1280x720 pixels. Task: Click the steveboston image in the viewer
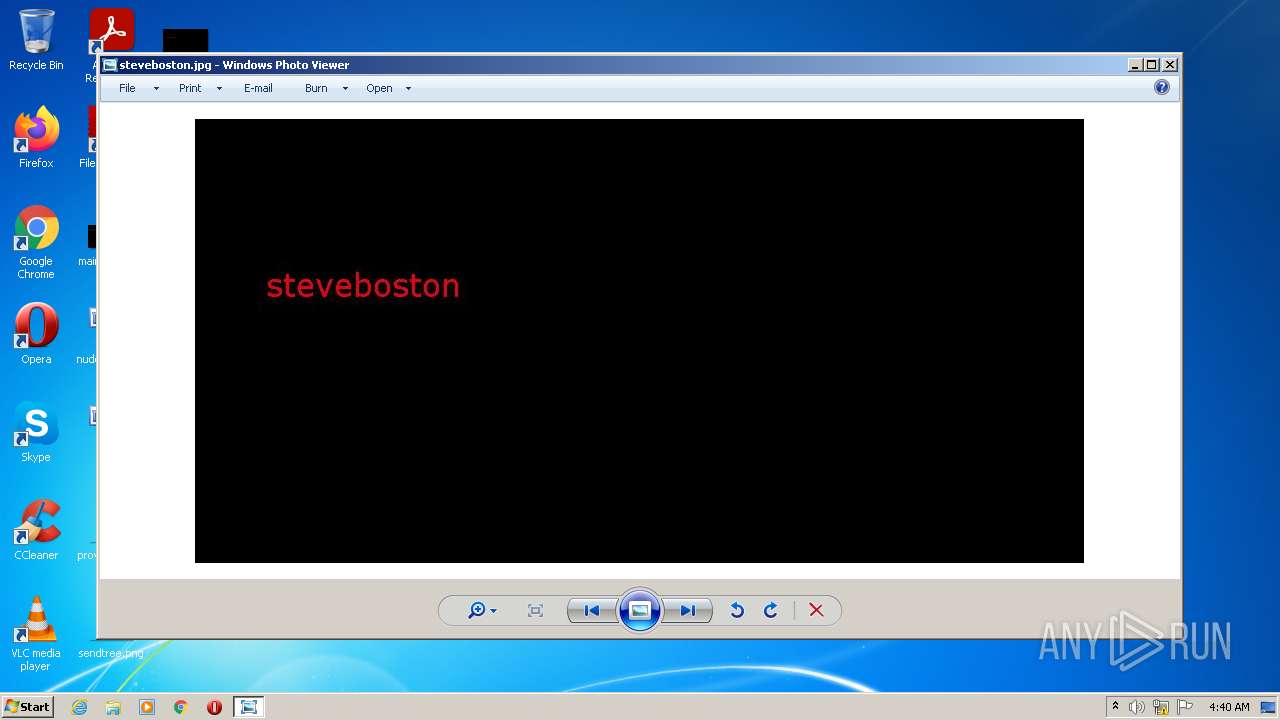(639, 341)
